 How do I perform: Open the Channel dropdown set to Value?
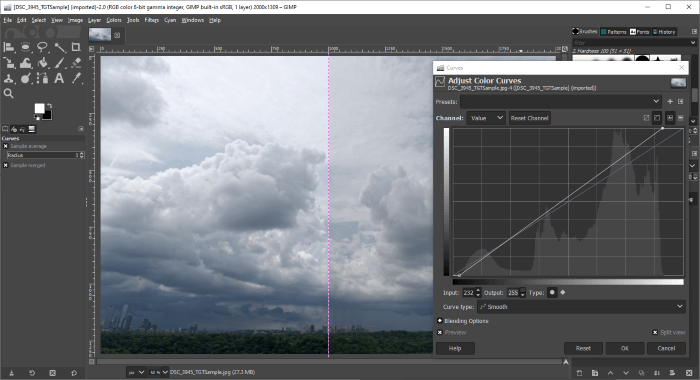point(486,118)
